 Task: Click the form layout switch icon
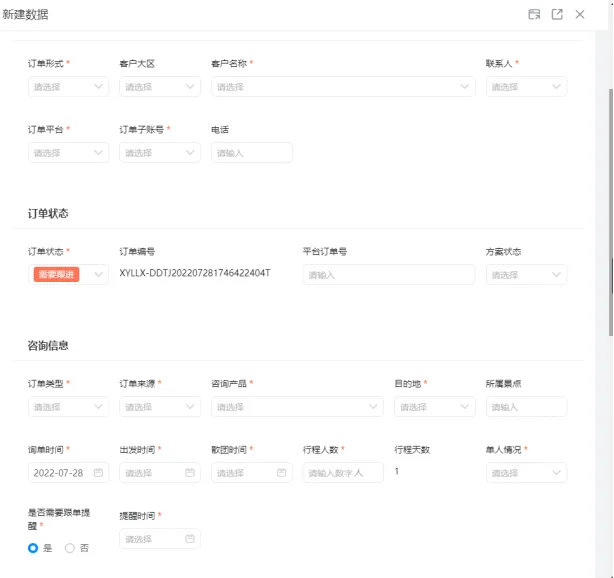(x=534, y=14)
